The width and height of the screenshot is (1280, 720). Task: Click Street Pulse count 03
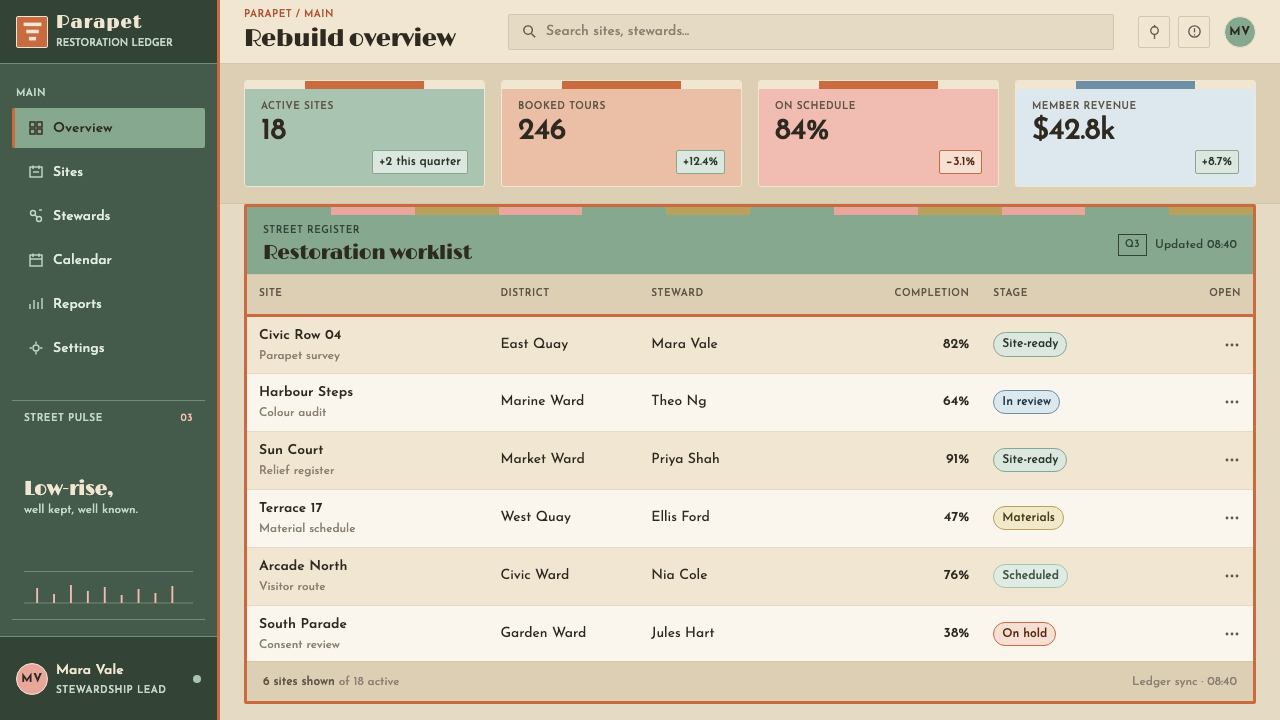pyautogui.click(x=186, y=418)
